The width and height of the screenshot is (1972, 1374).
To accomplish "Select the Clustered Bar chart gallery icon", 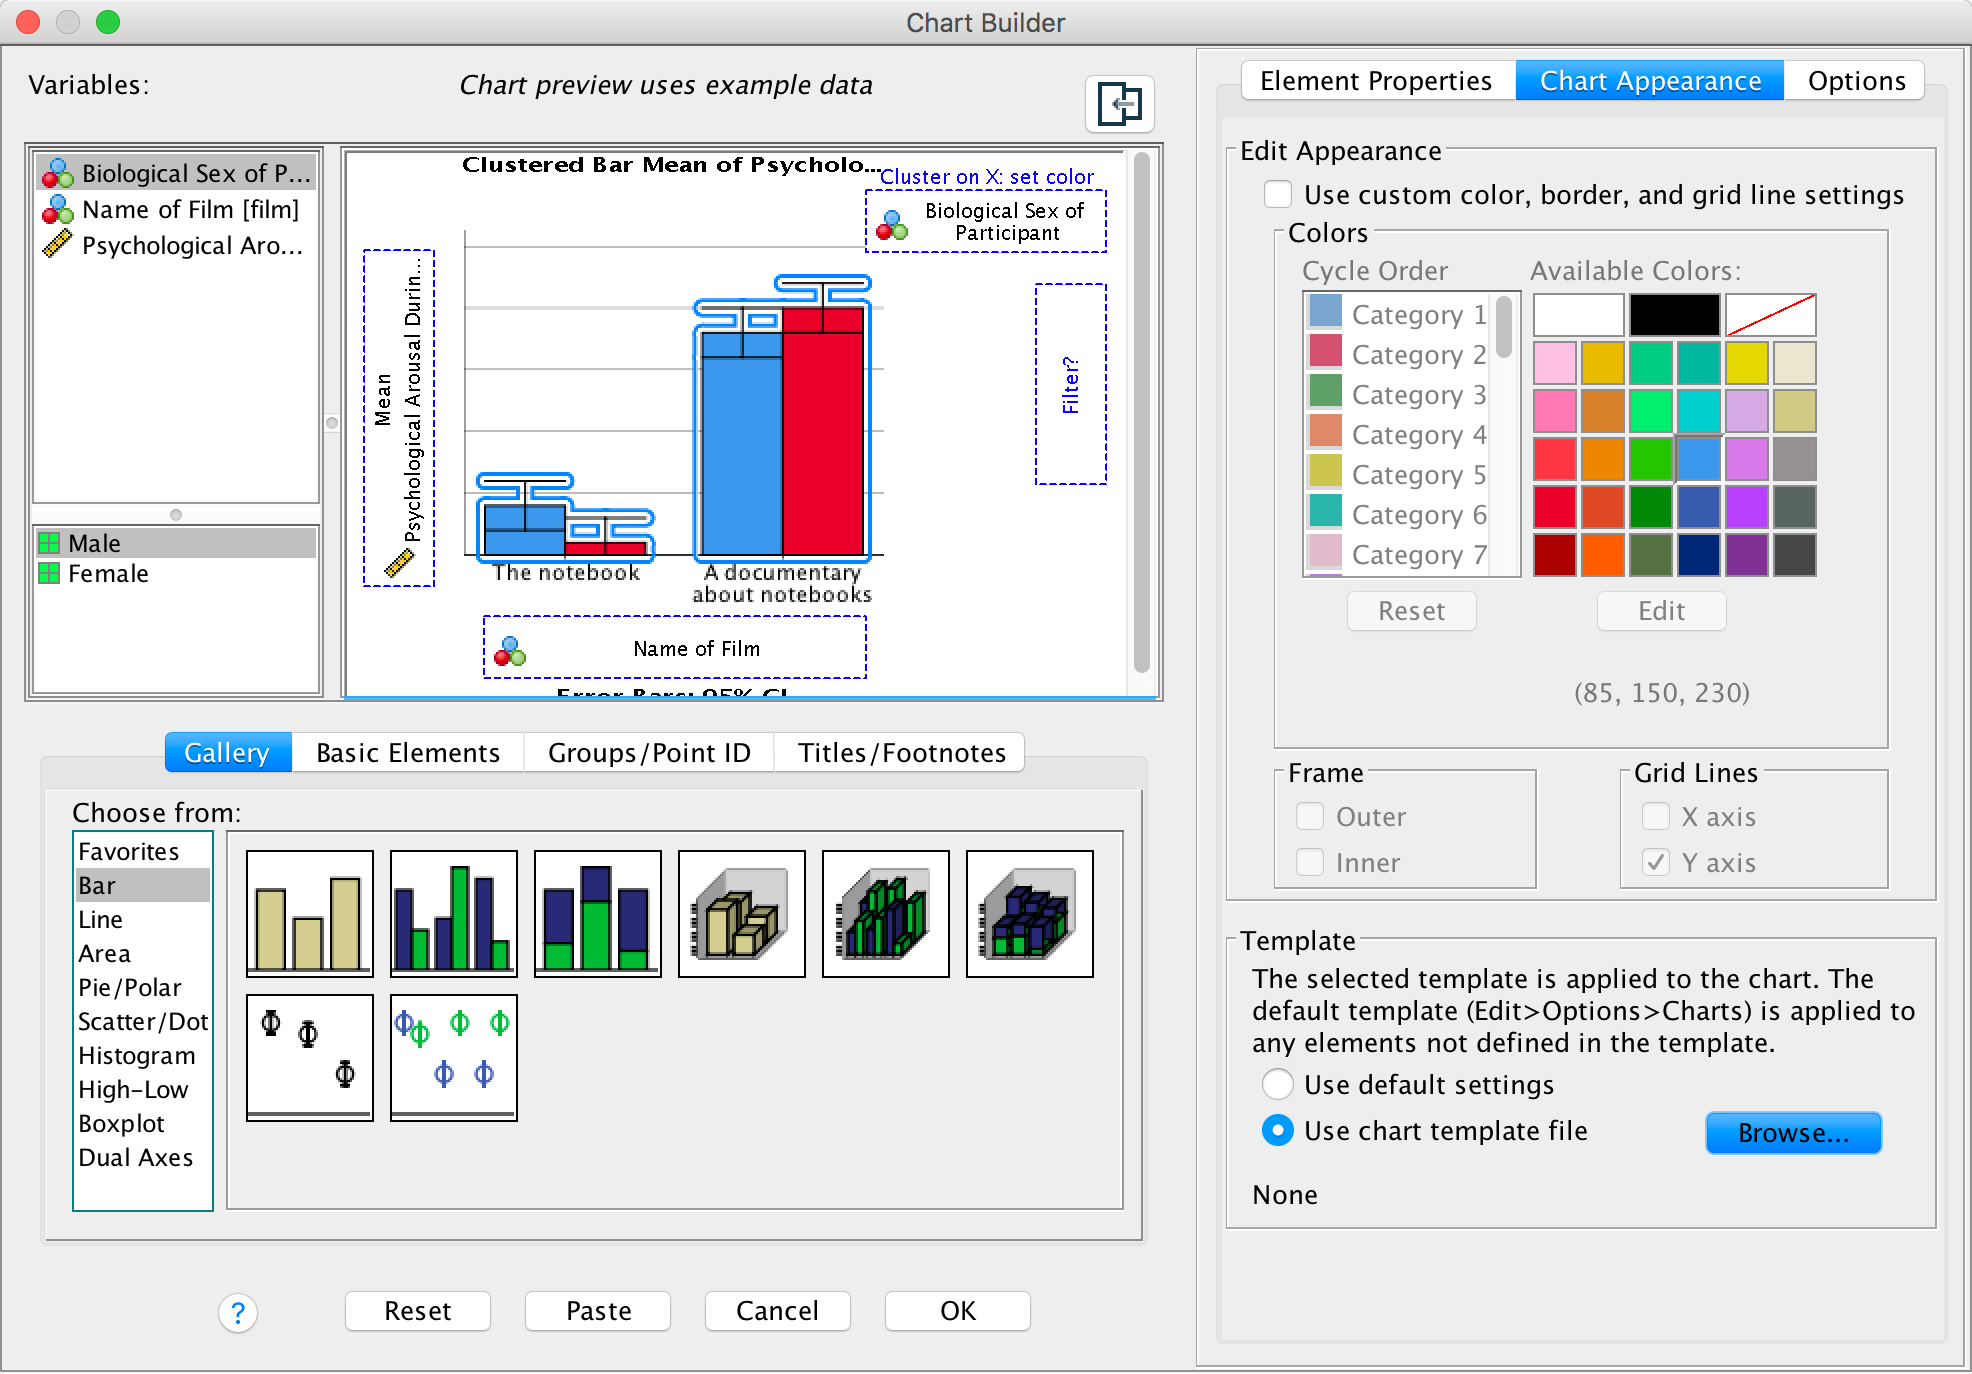I will click(x=454, y=913).
